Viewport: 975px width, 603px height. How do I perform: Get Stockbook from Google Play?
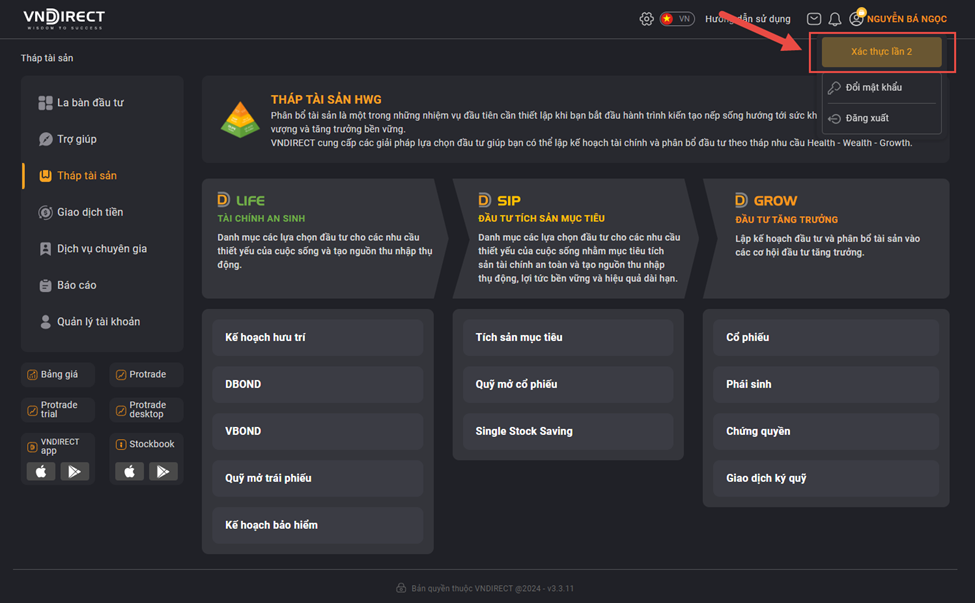(x=163, y=471)
